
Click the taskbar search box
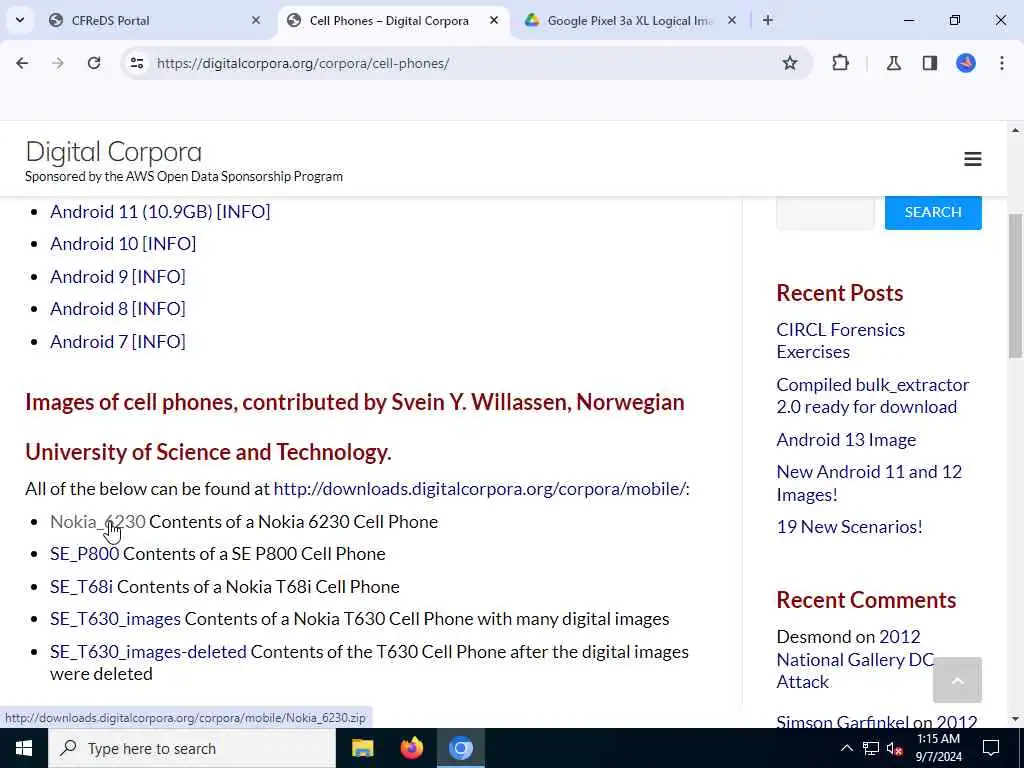pyautogui.click(x=192, y=748)
